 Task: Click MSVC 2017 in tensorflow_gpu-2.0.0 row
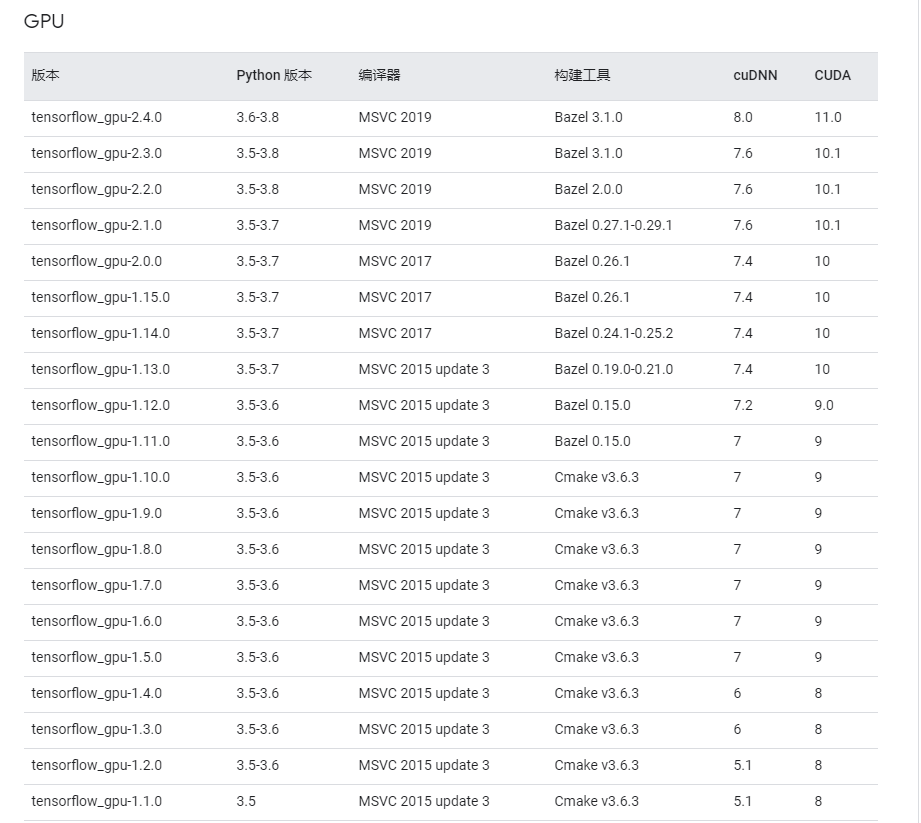click(x=395, y=261)
